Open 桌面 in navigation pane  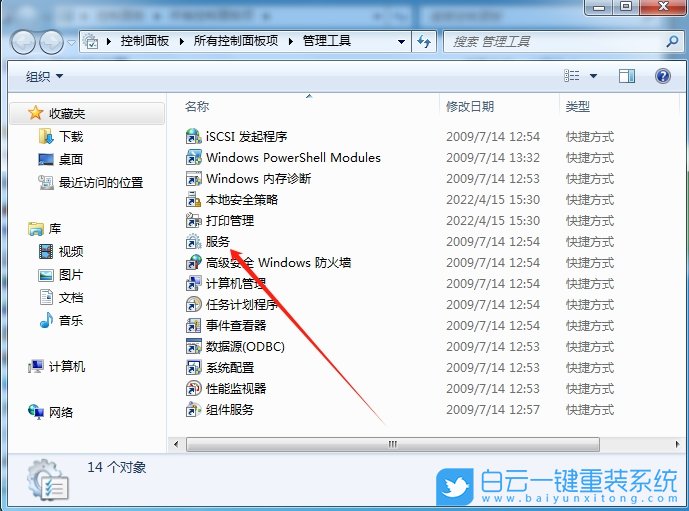[x=71, y=159]
